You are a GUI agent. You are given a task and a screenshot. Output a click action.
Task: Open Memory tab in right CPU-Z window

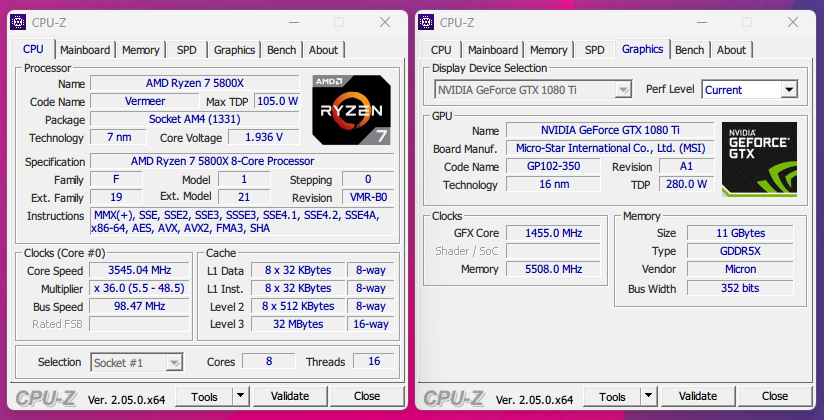click(x=548, y=50)
